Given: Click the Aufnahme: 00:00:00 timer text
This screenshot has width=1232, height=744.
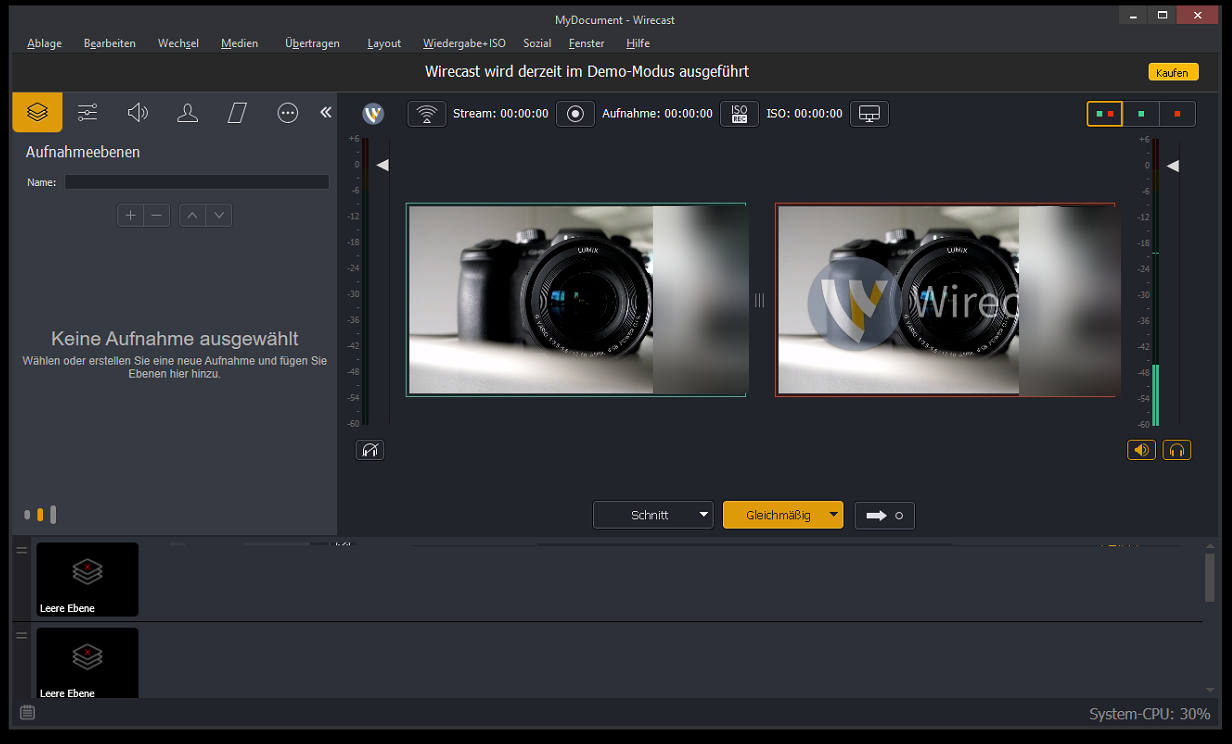Looking at the screenshot, I should tap(657, 114).
